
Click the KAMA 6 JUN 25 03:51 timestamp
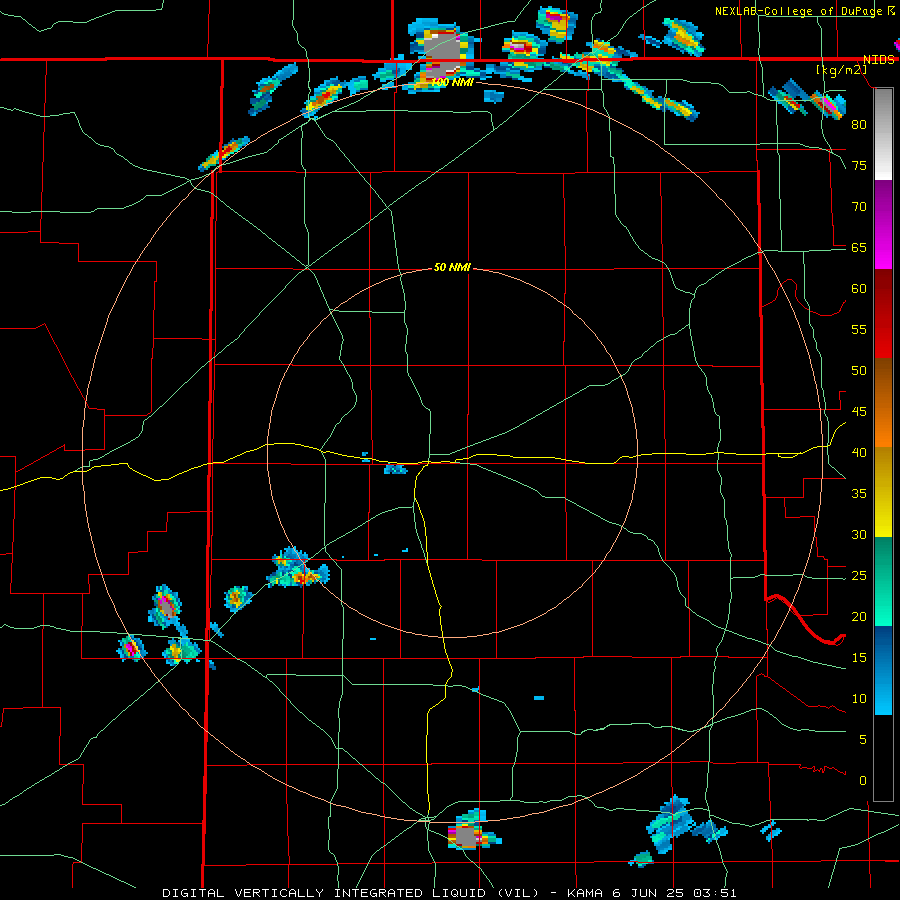coord(652,893)
